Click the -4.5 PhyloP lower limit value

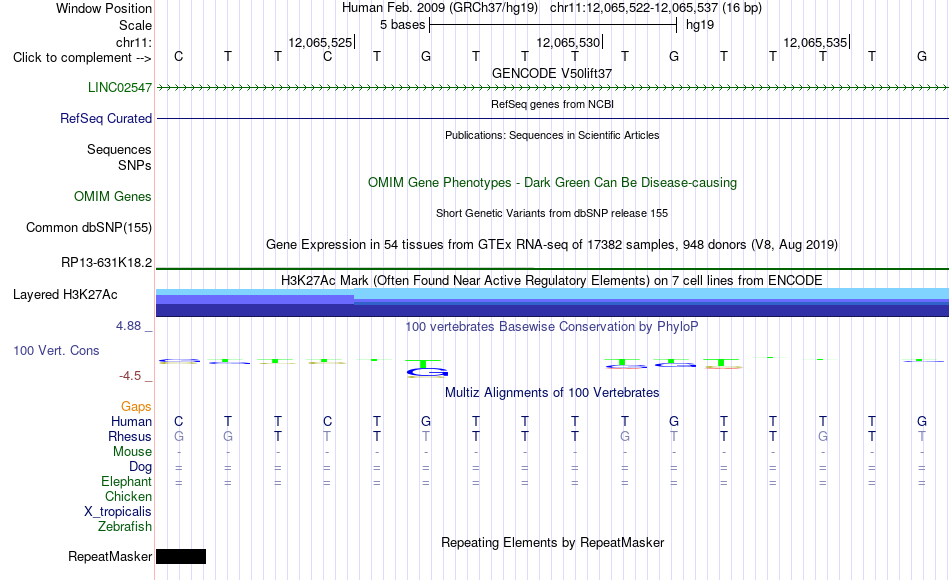[x=130, y=376]
